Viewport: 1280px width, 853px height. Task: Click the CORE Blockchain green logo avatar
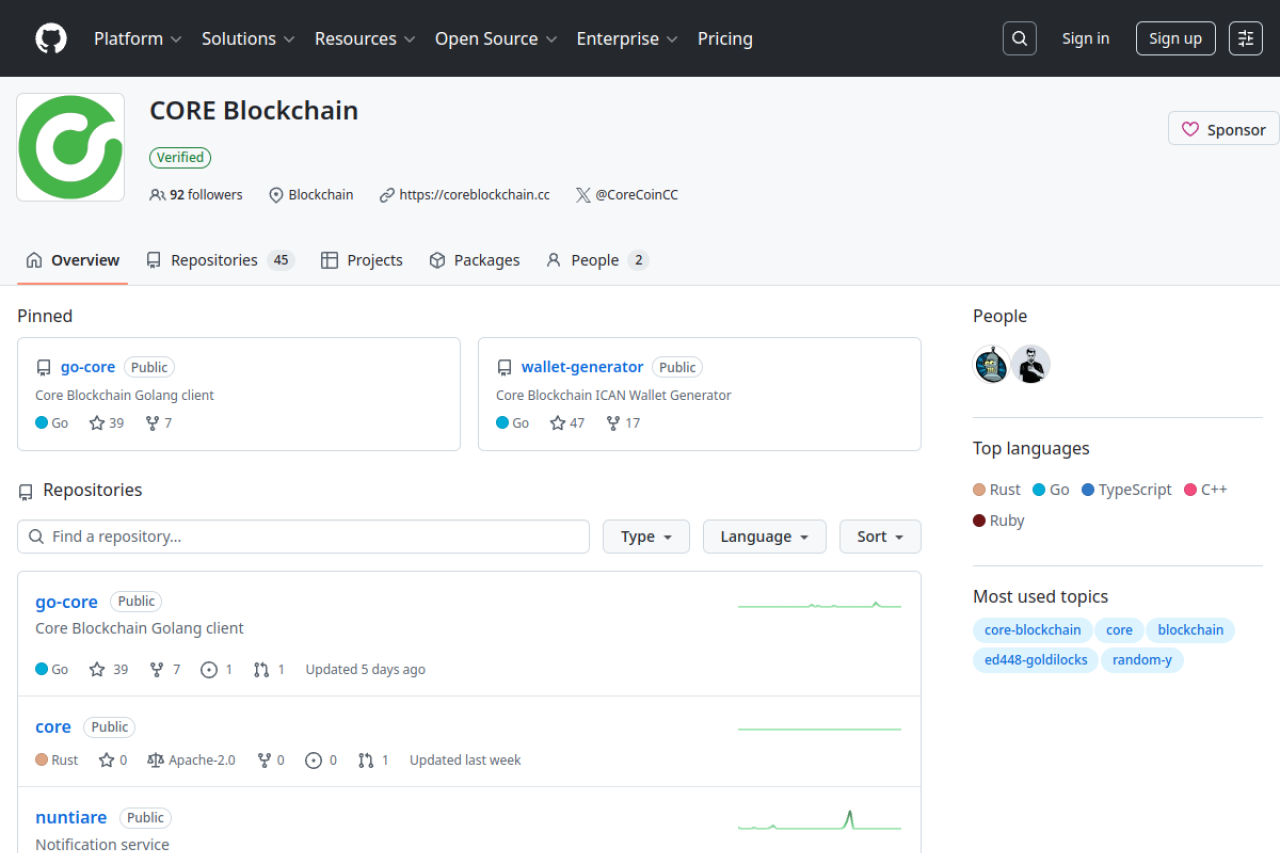click(71, 147)
